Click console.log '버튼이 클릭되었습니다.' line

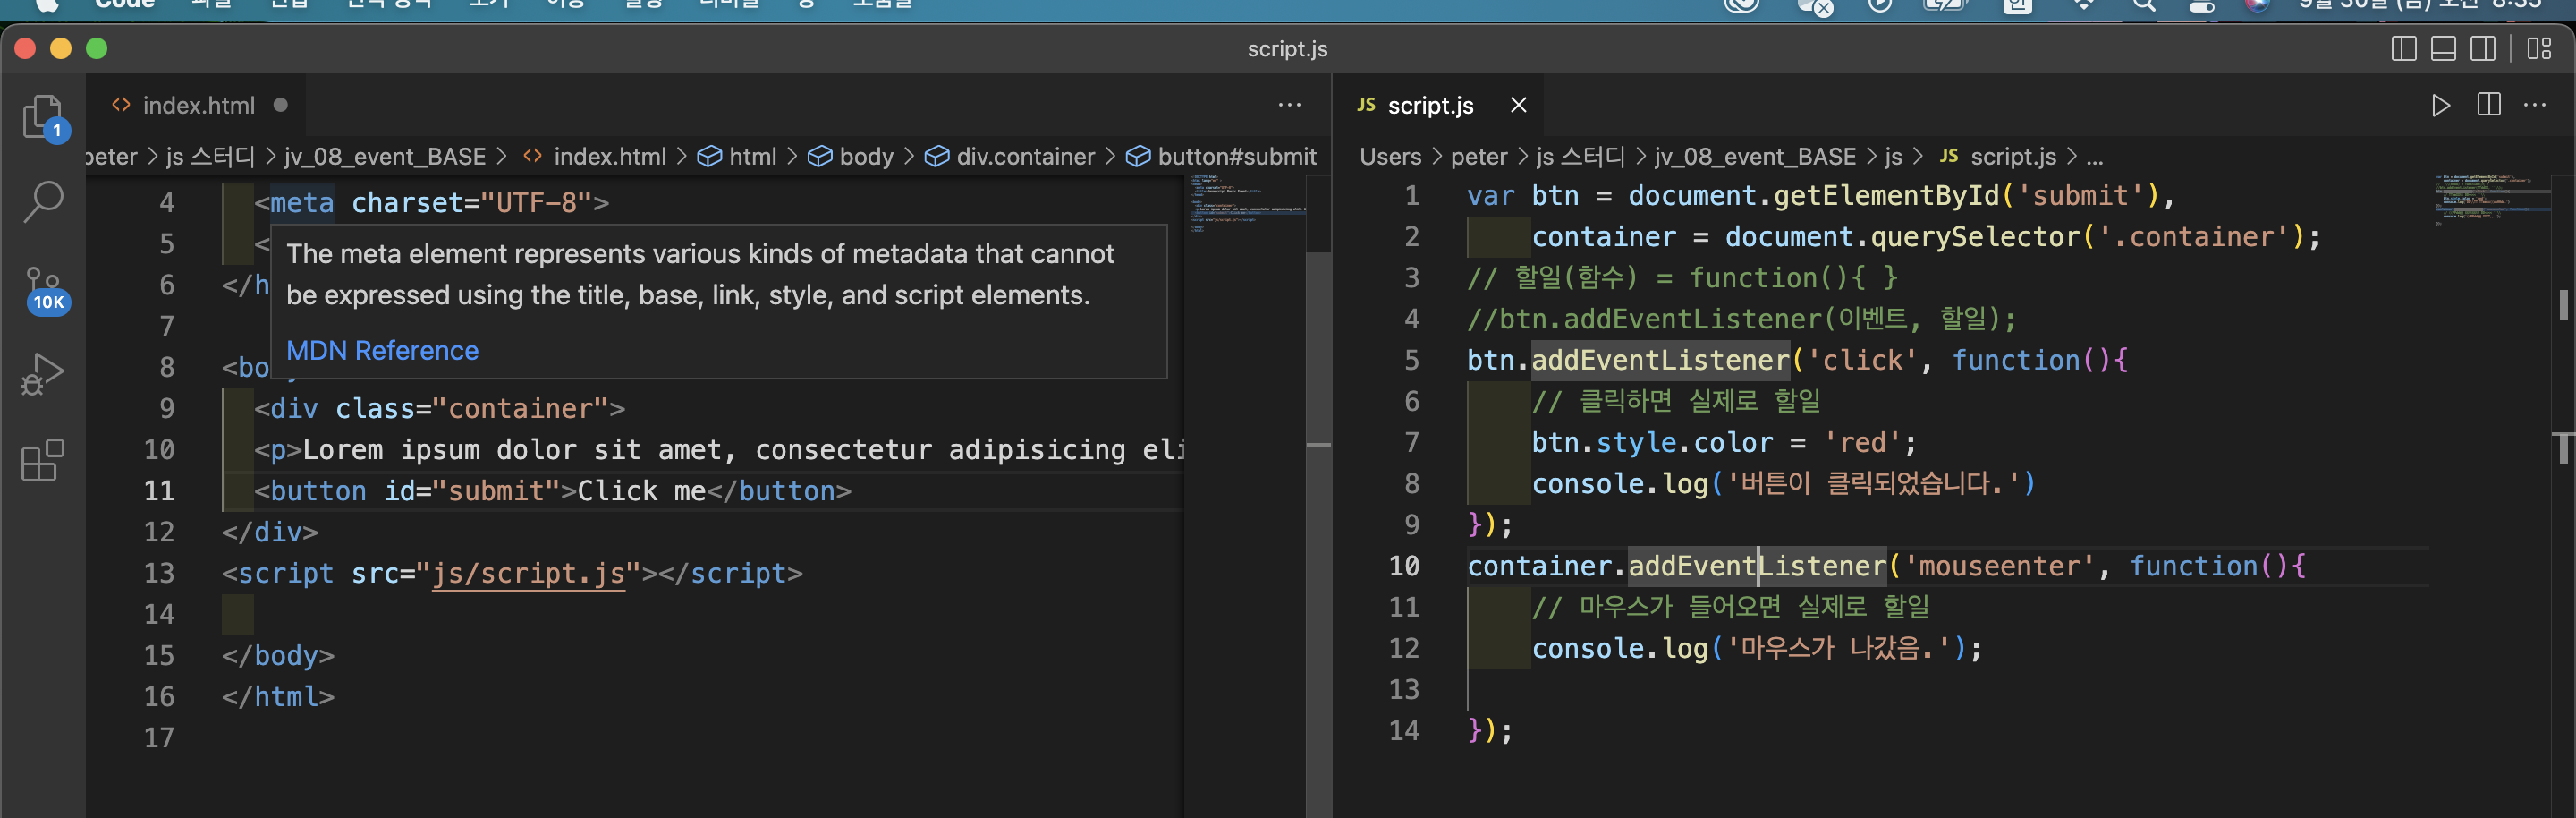(x=1783, y=484)
